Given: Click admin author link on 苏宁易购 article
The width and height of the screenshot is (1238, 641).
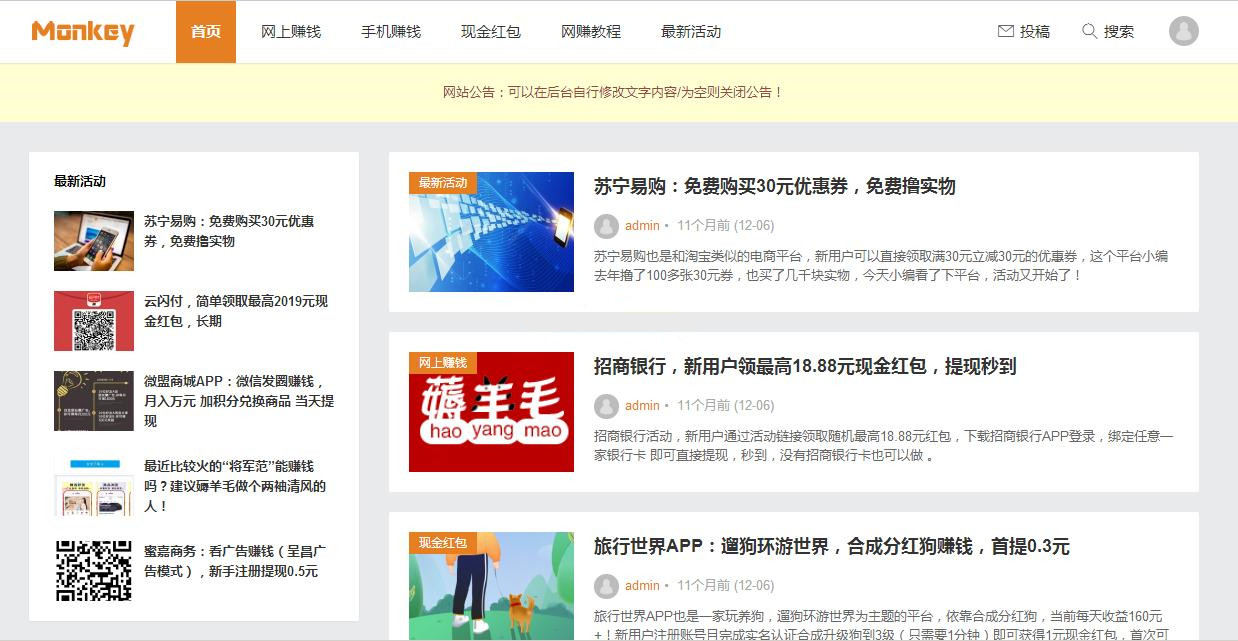Looking at the screenshot, I should point(642,226).
